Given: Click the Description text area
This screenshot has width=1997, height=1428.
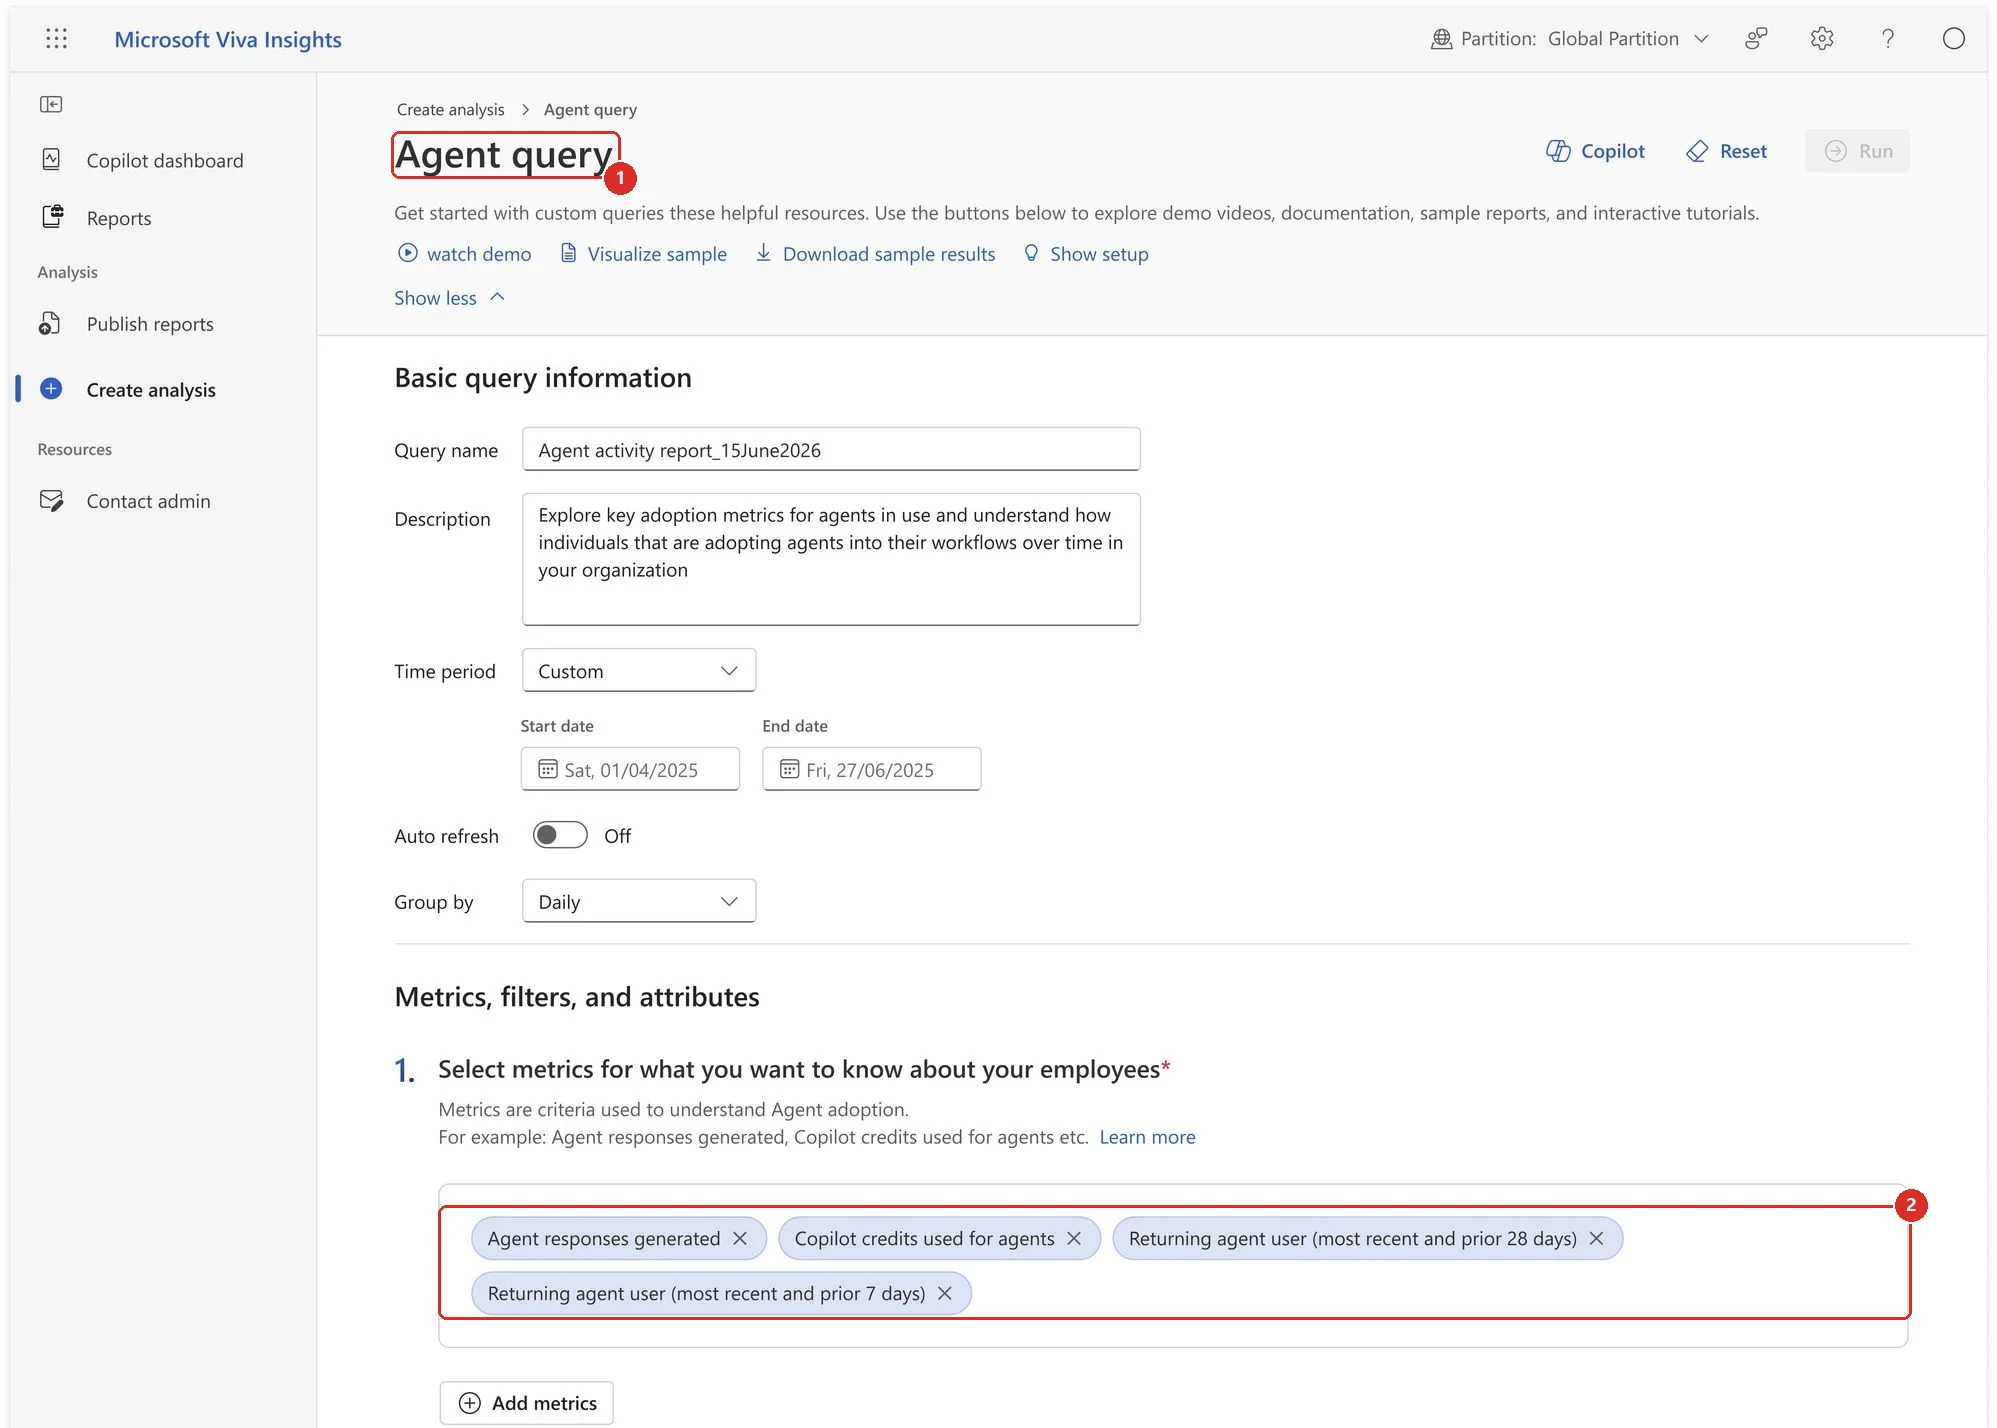Looking at the screenshot, I should tap(830, 558).
